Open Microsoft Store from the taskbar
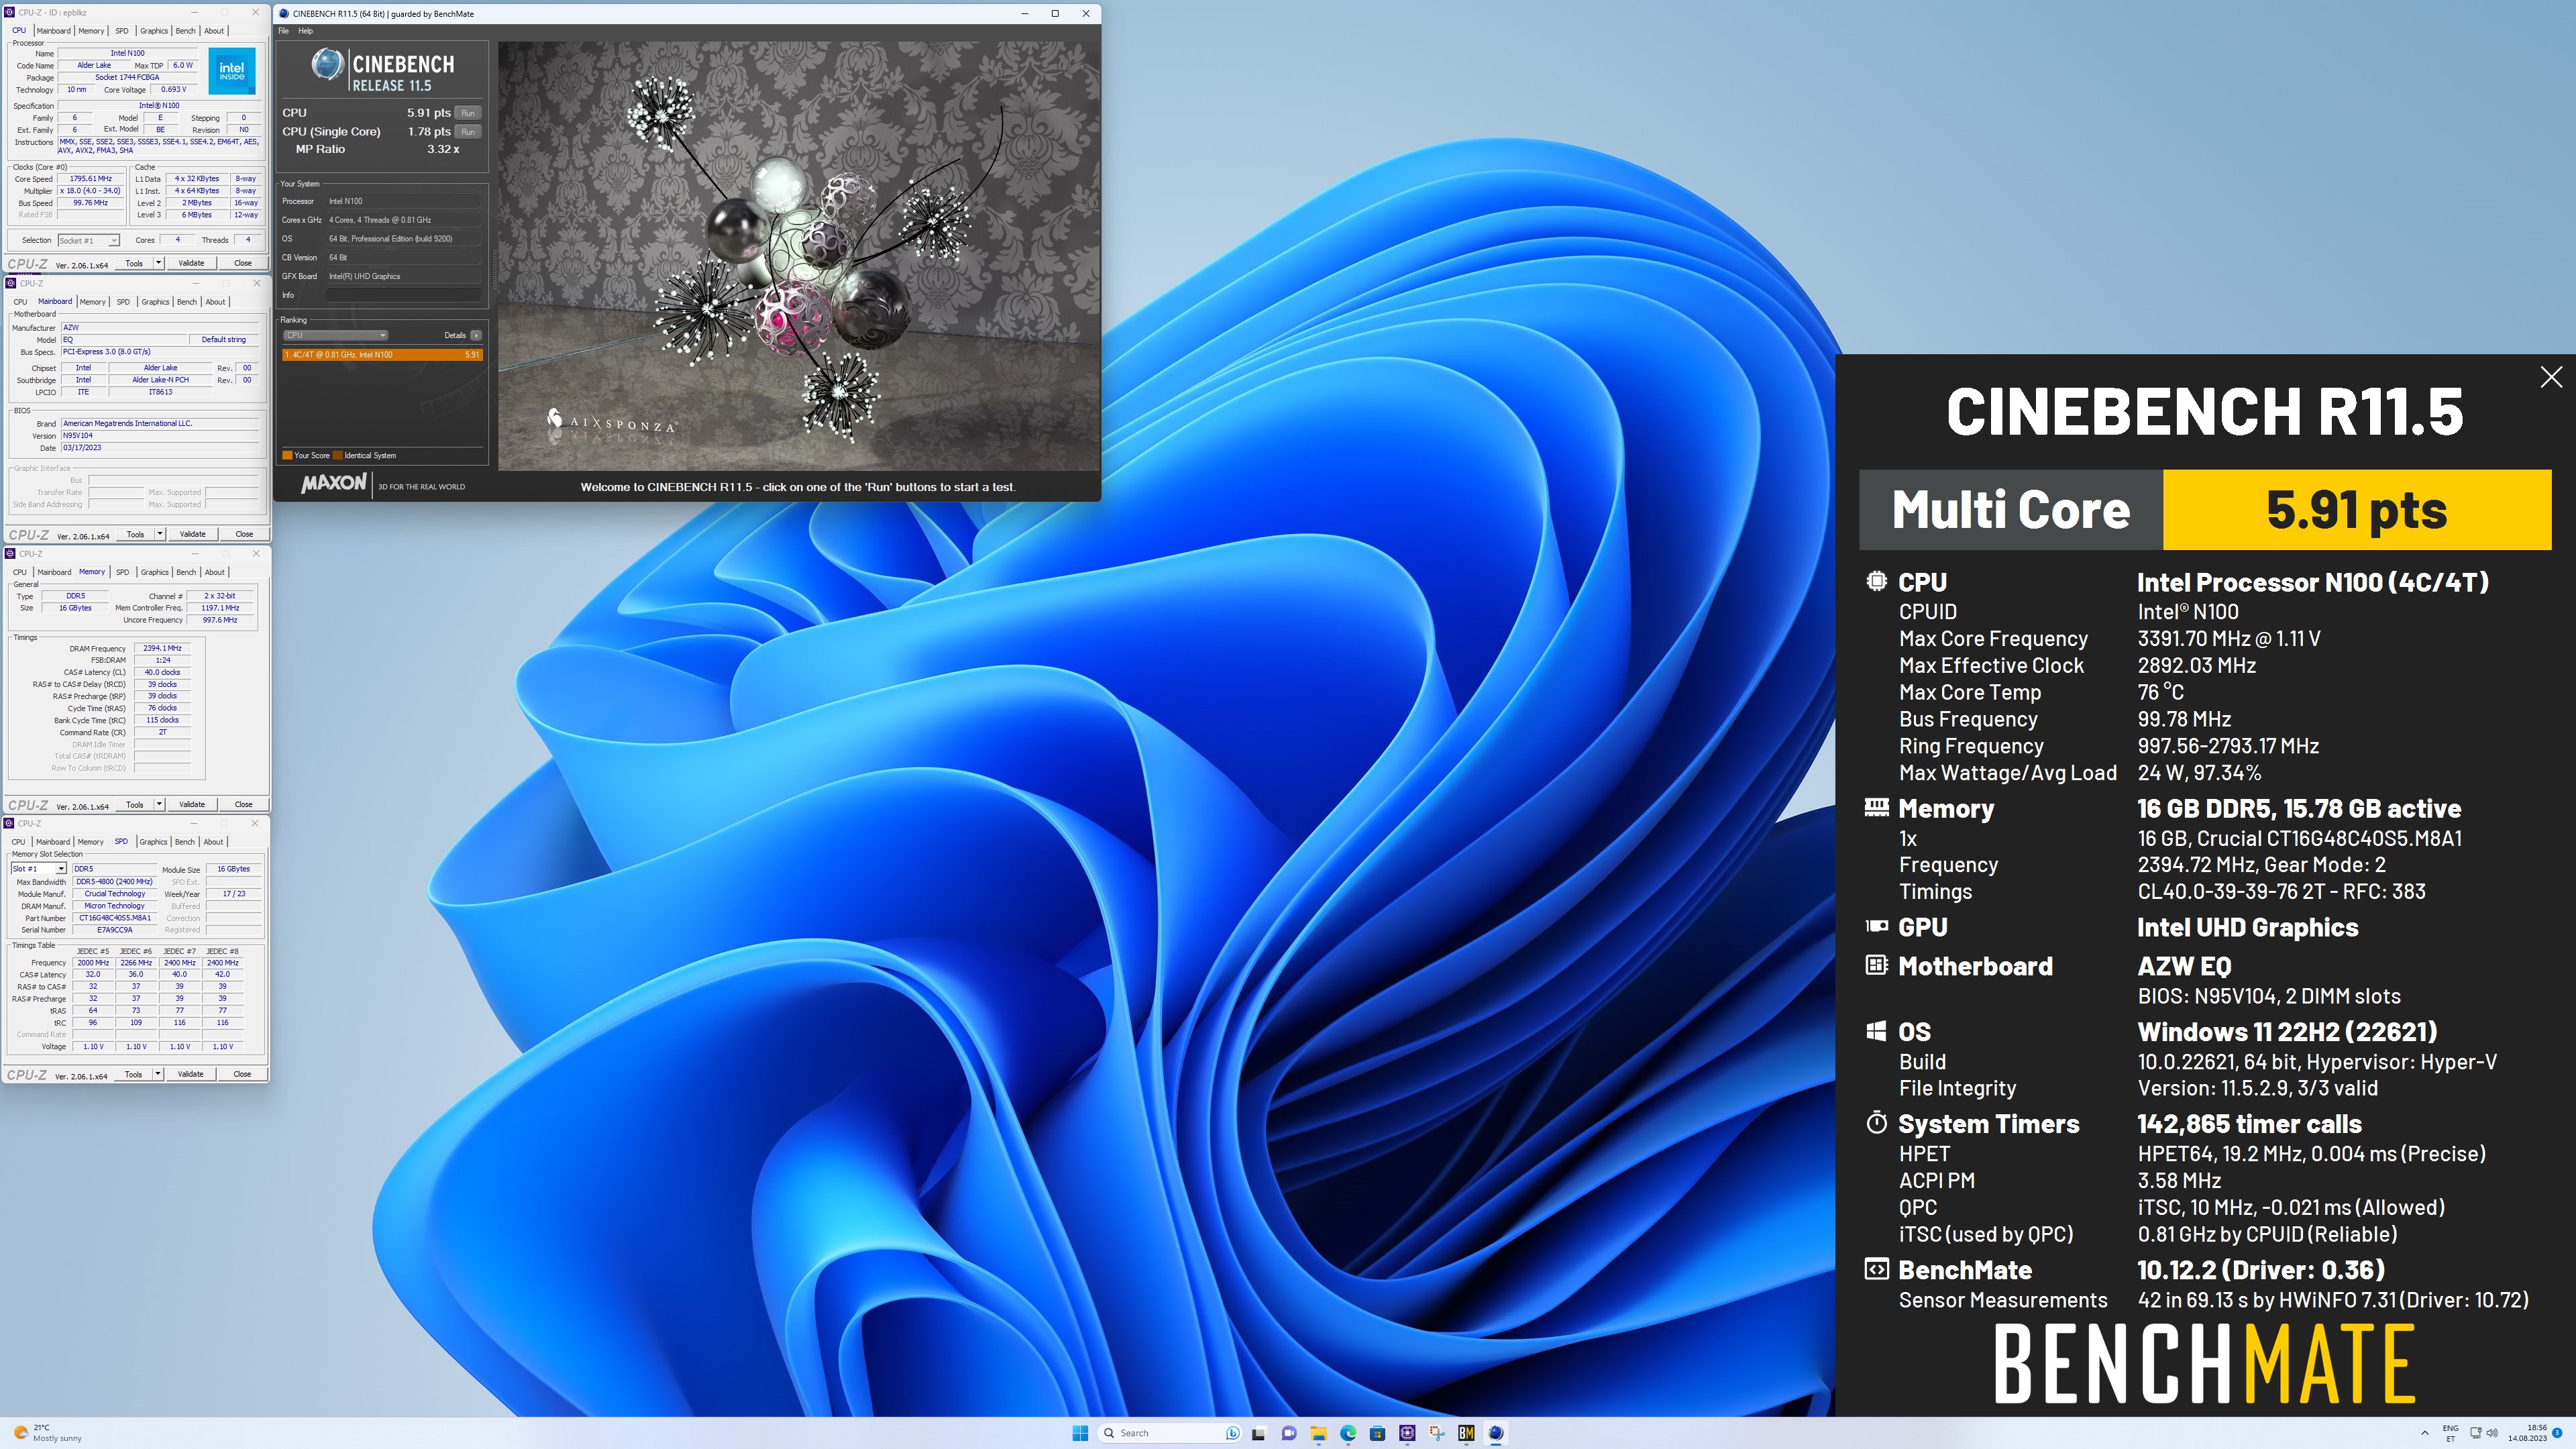The height and width of the screenshot is (1449, 2576). [1377, 1433]
